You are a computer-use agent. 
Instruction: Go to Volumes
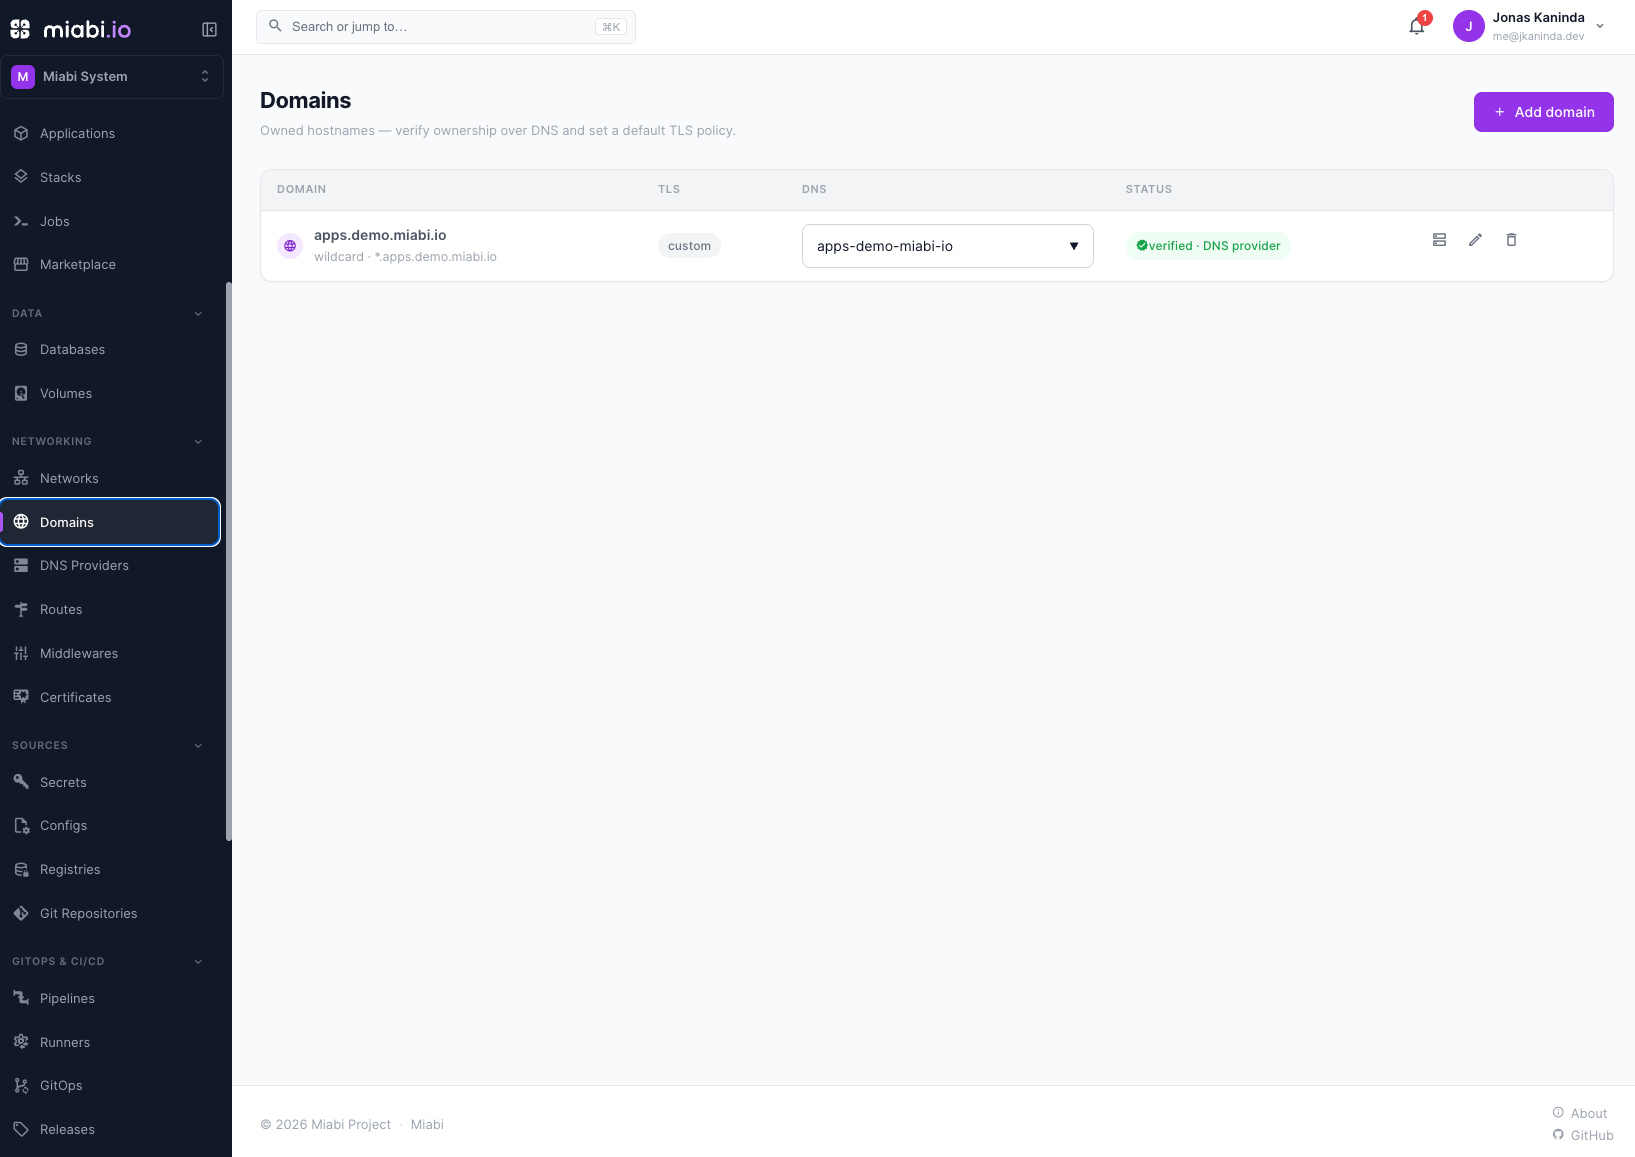point(110,393)
